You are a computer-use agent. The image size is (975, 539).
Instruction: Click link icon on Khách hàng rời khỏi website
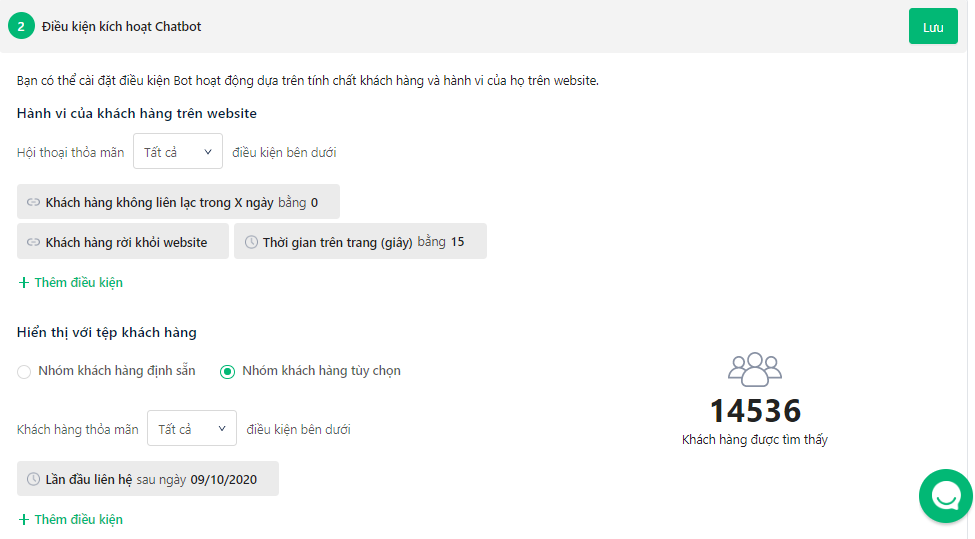tap(33, 242)
